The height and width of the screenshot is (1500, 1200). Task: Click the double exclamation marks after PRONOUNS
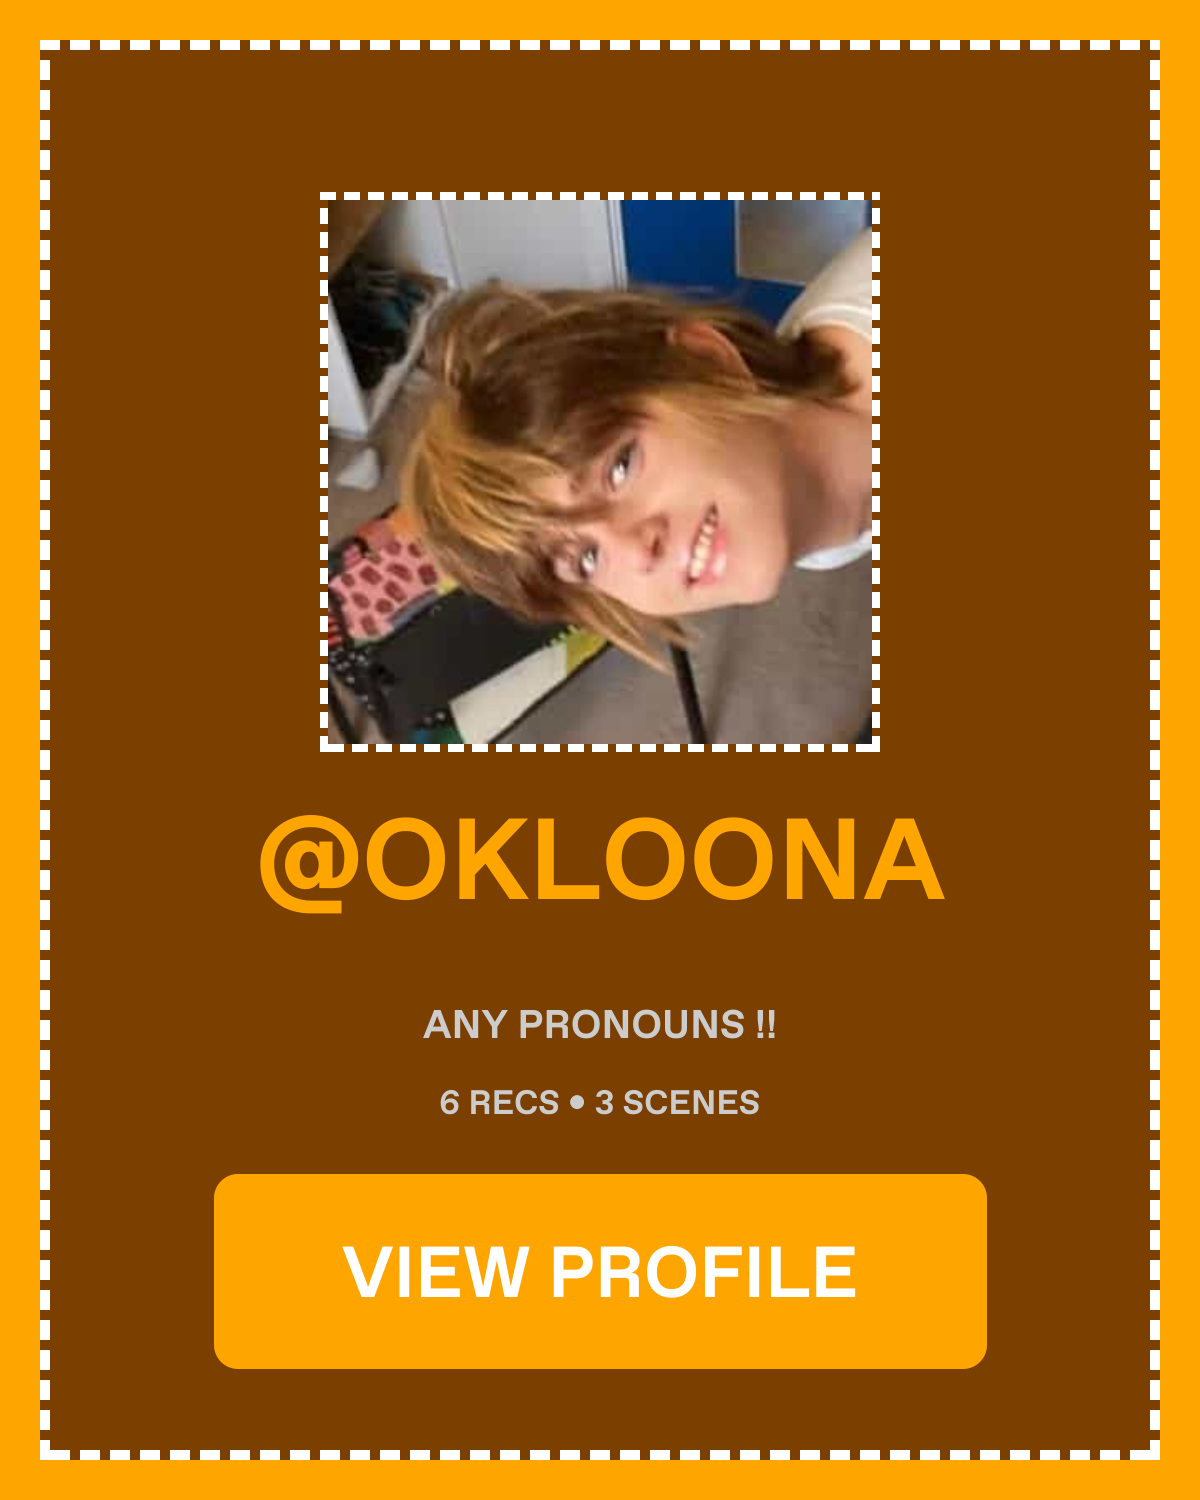click(765, 1024)
